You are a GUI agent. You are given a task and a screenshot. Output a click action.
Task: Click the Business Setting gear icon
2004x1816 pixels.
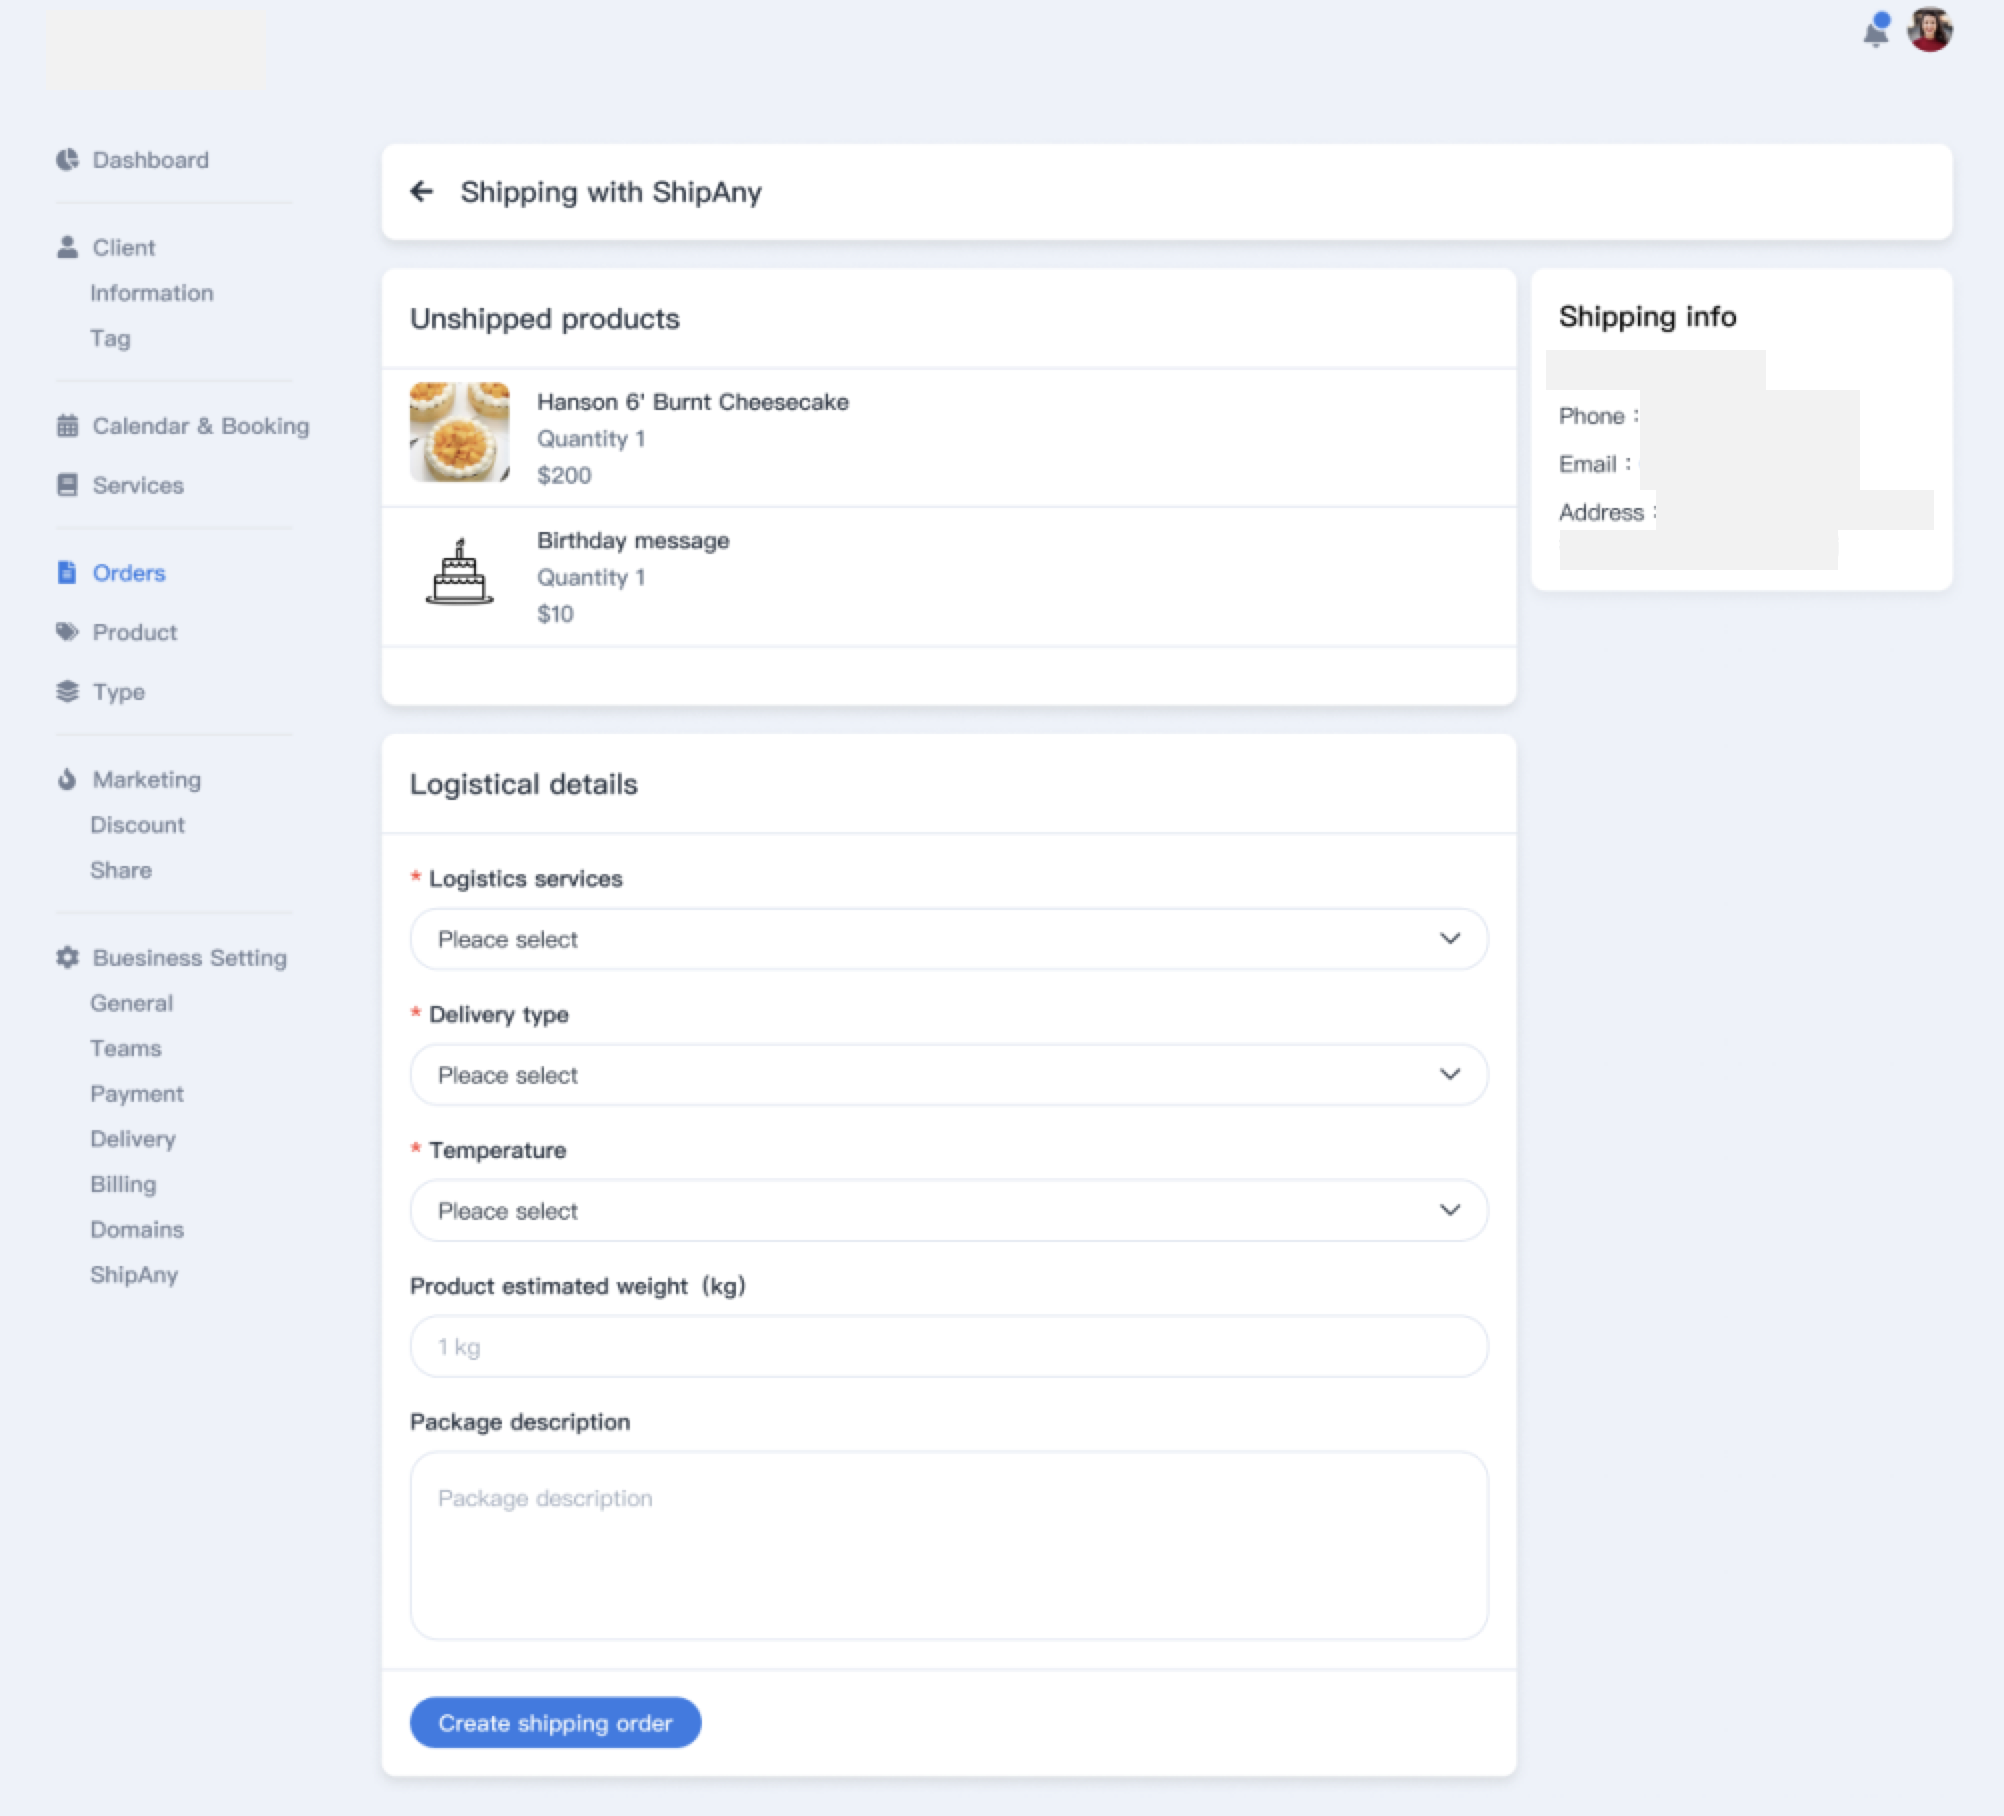67,958
